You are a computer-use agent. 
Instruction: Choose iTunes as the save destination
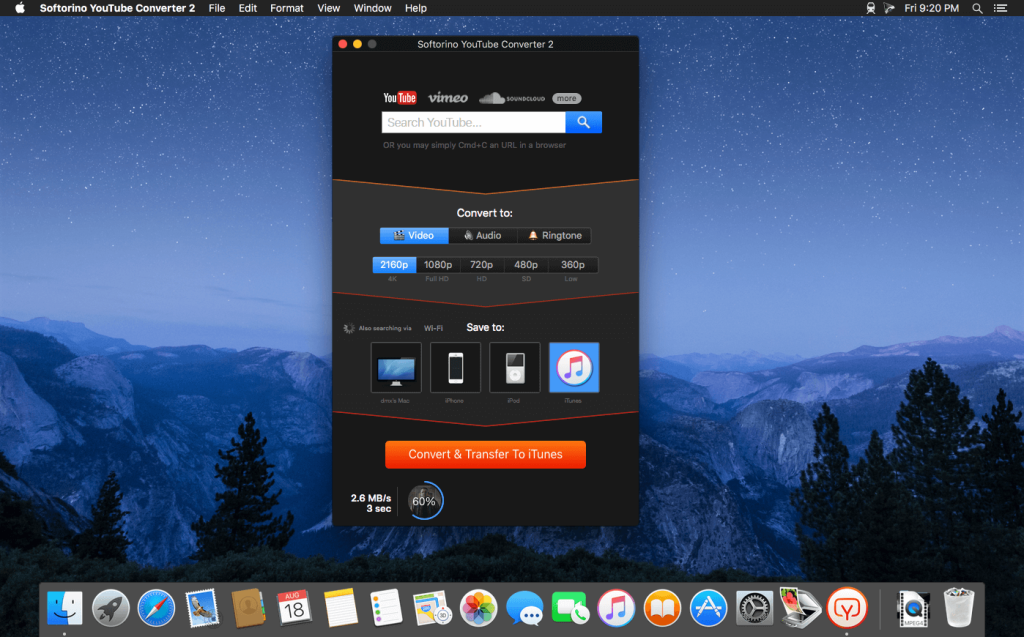574,367
